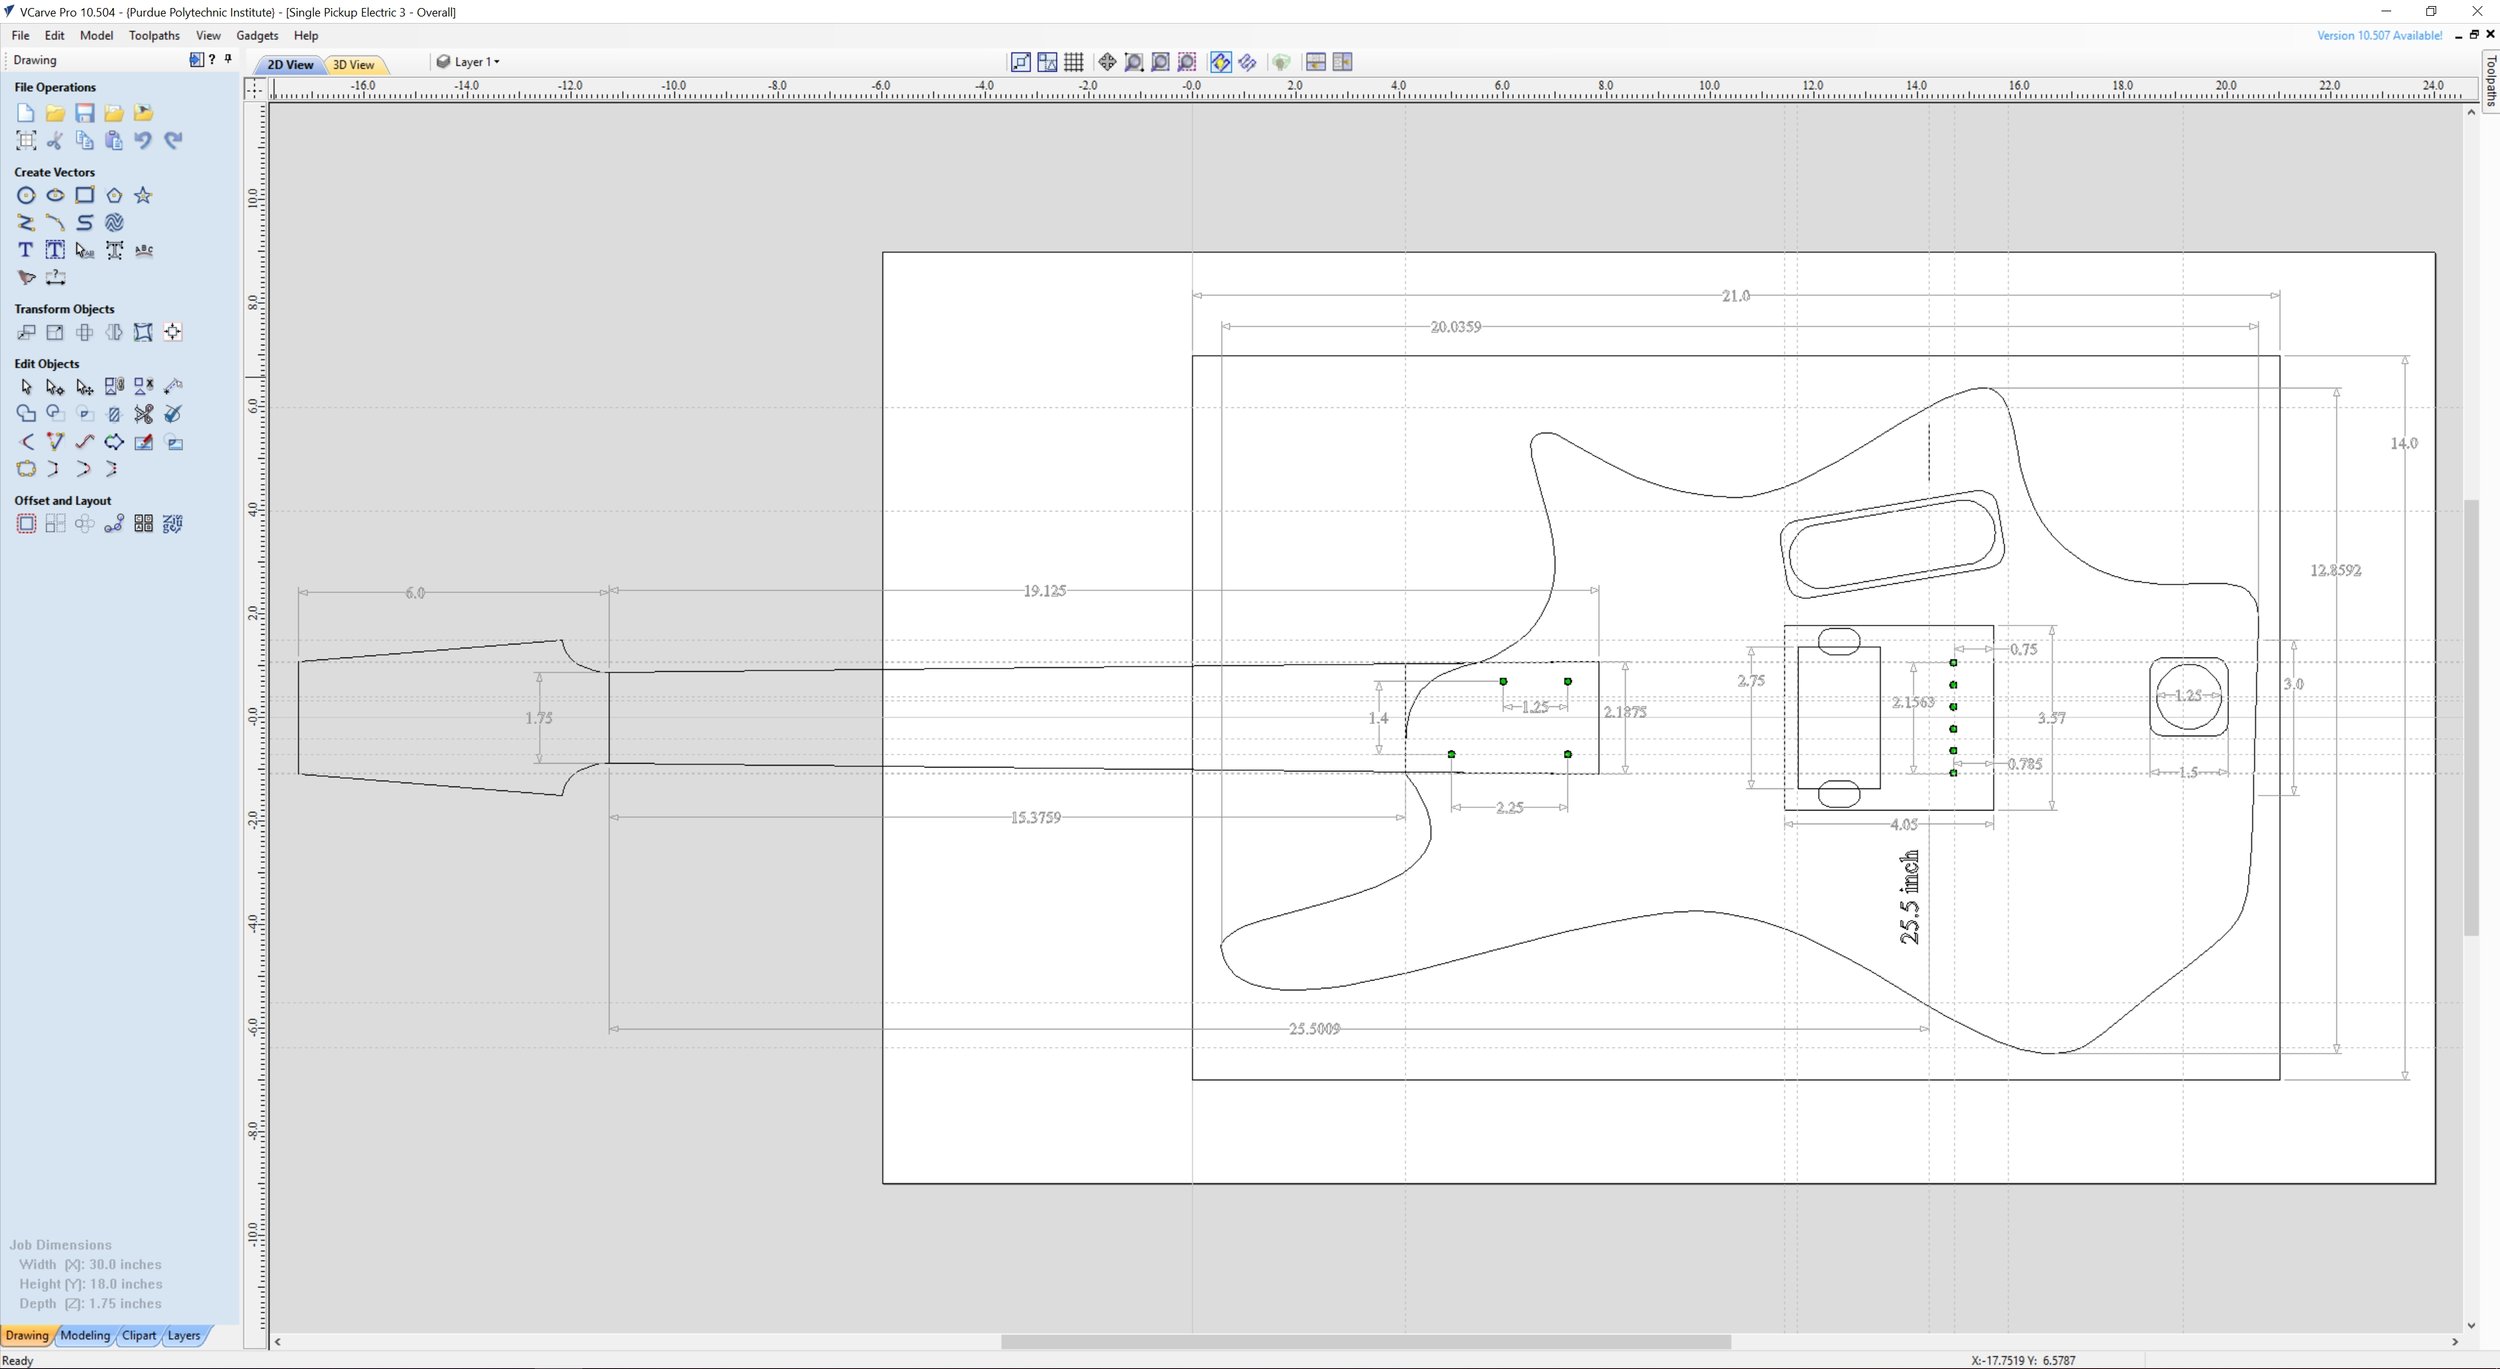
Task: Click the Draw Rectangle tool
Action: [85, 196]
